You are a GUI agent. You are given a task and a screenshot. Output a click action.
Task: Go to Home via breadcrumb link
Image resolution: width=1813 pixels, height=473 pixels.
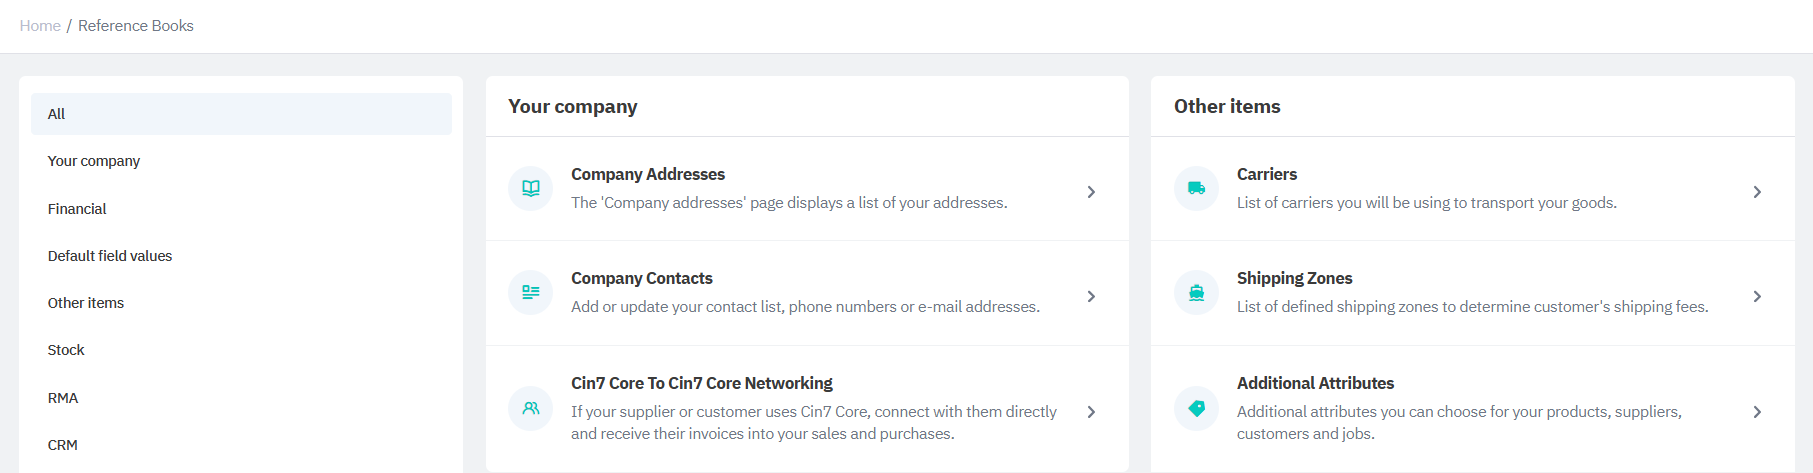[40, 26]
